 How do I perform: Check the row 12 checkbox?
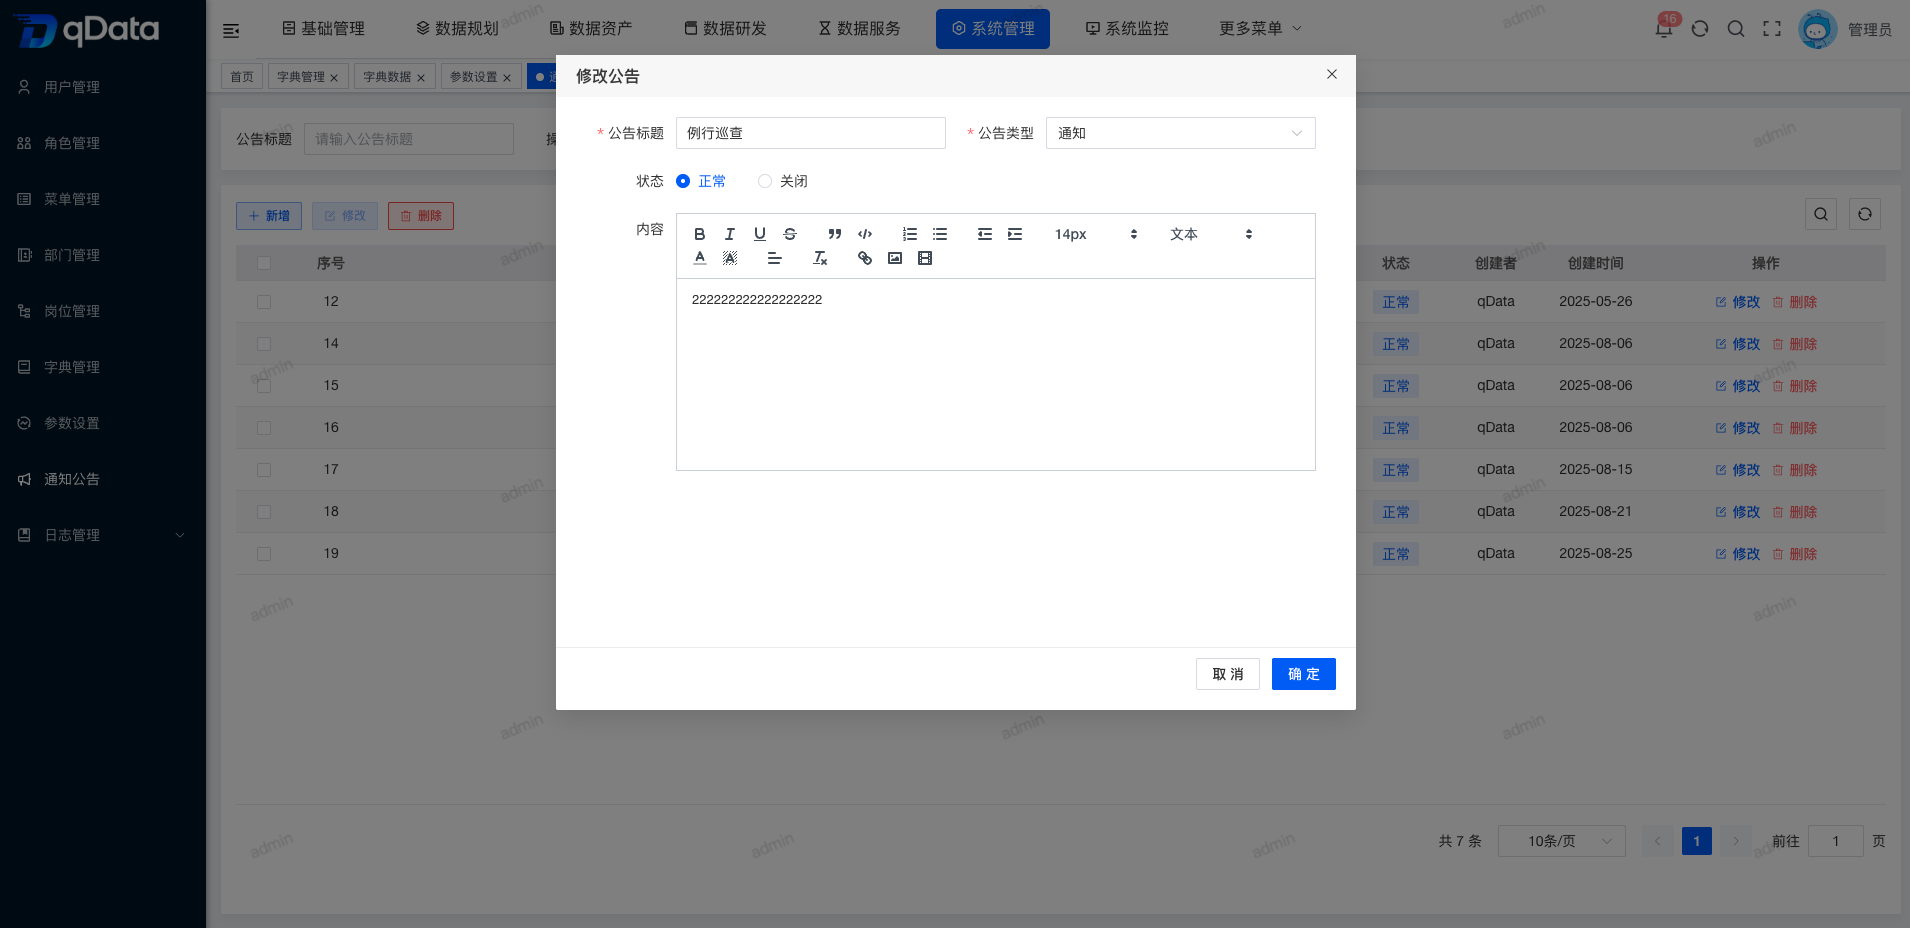pos(264,301)
